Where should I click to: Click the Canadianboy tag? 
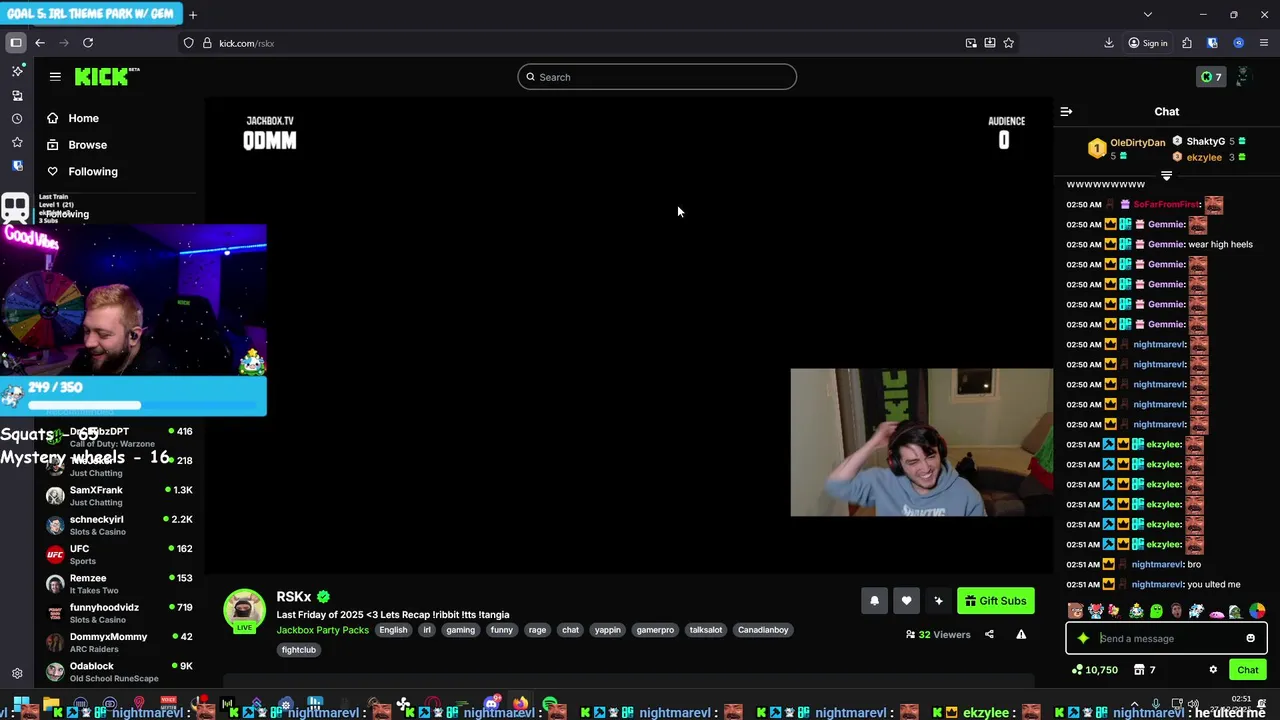[764, 630]
